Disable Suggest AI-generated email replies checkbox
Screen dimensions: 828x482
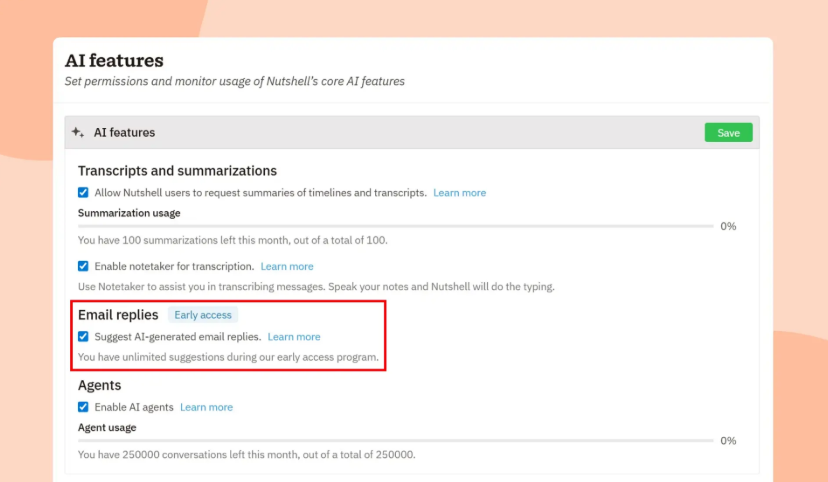(84, 337)
